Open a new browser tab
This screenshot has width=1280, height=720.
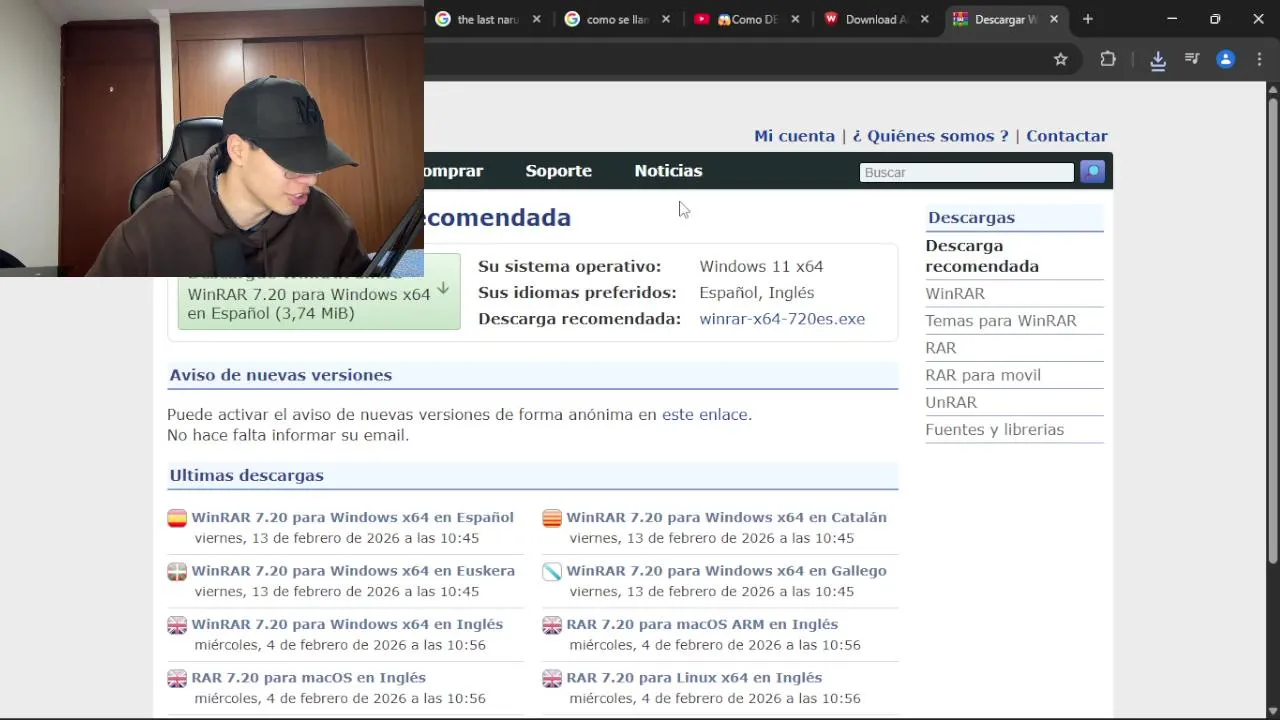(x=1088, y=19)
